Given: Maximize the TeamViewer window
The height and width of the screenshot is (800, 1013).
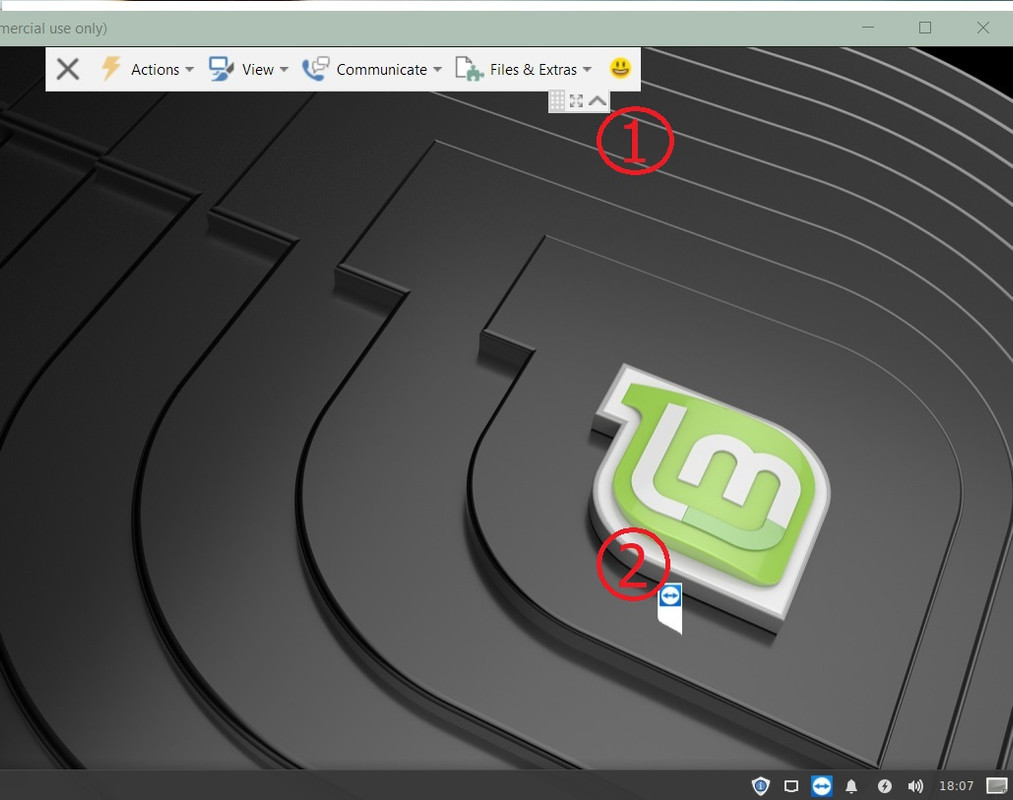Looking at the screenshot, I should 925,28.
